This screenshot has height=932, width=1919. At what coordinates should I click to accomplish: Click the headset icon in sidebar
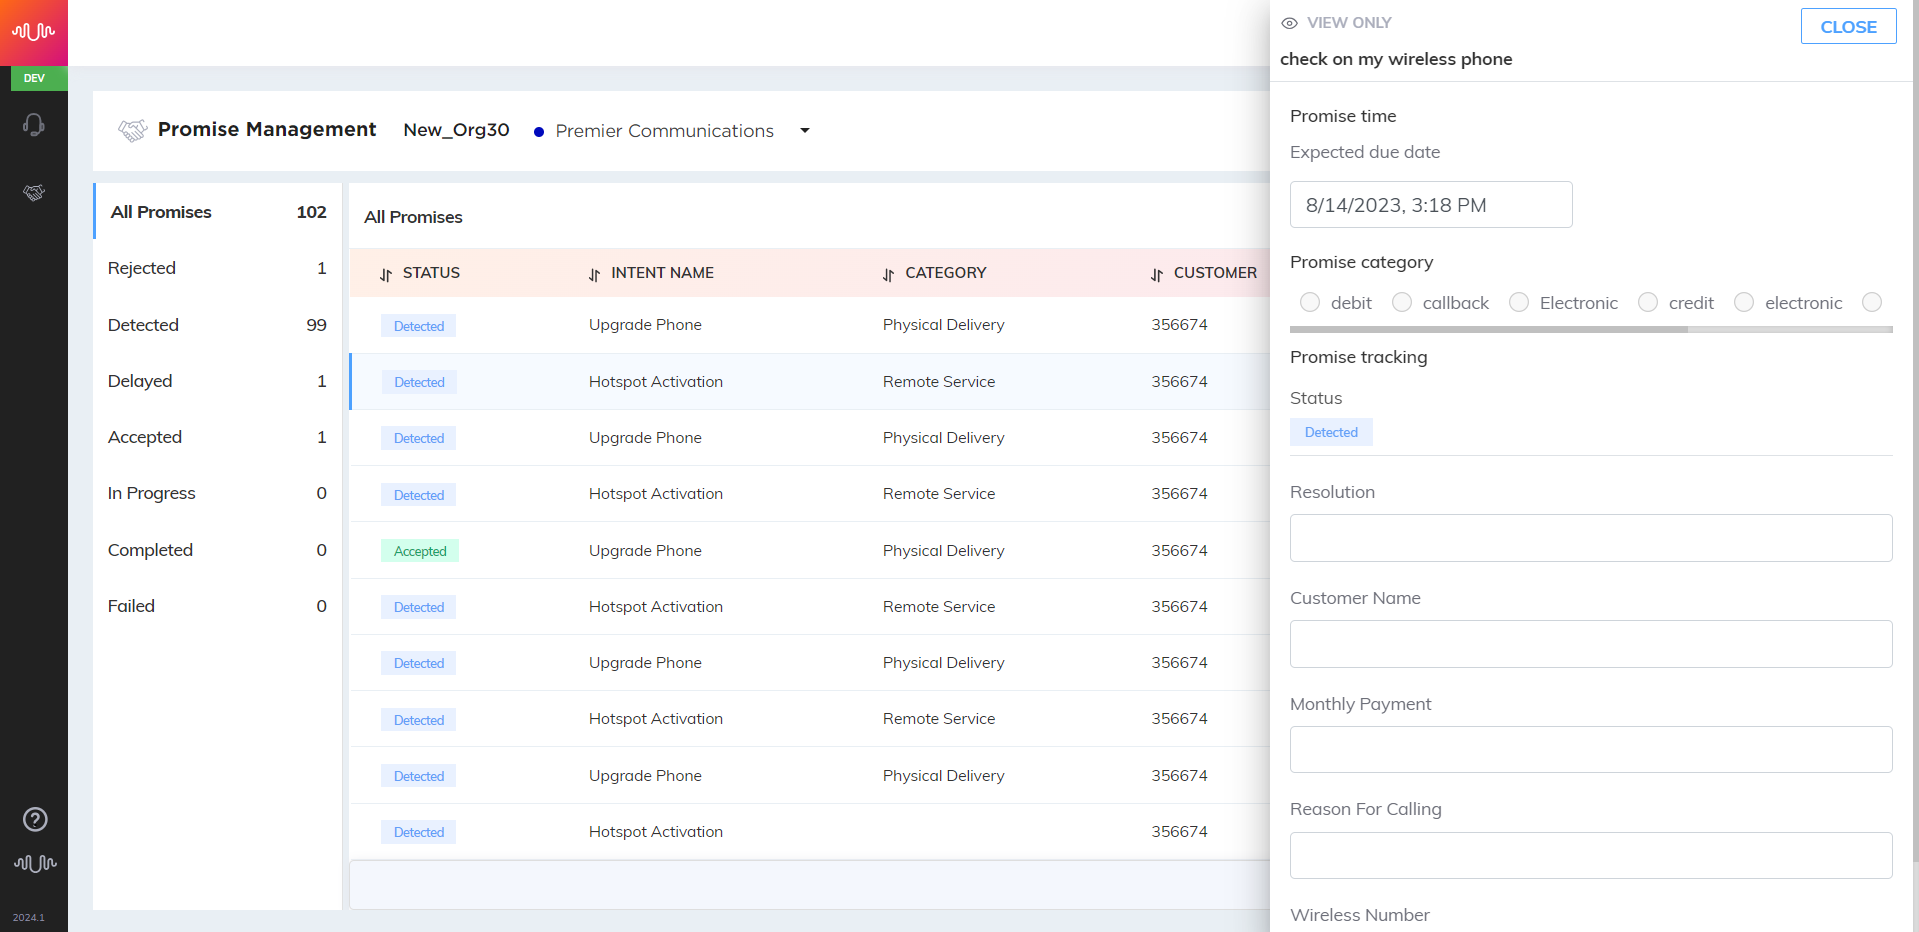[x=34, y=125]
